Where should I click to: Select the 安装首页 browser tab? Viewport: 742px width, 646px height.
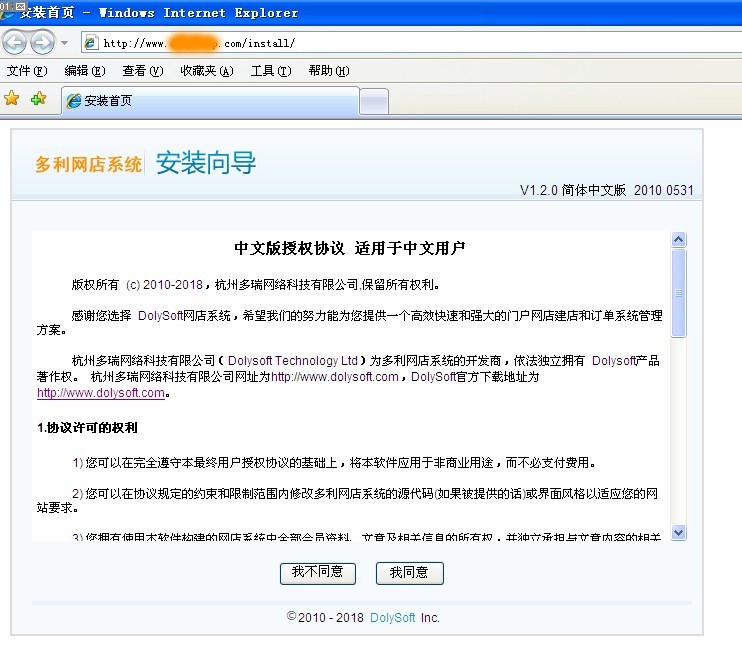[210, 100]
